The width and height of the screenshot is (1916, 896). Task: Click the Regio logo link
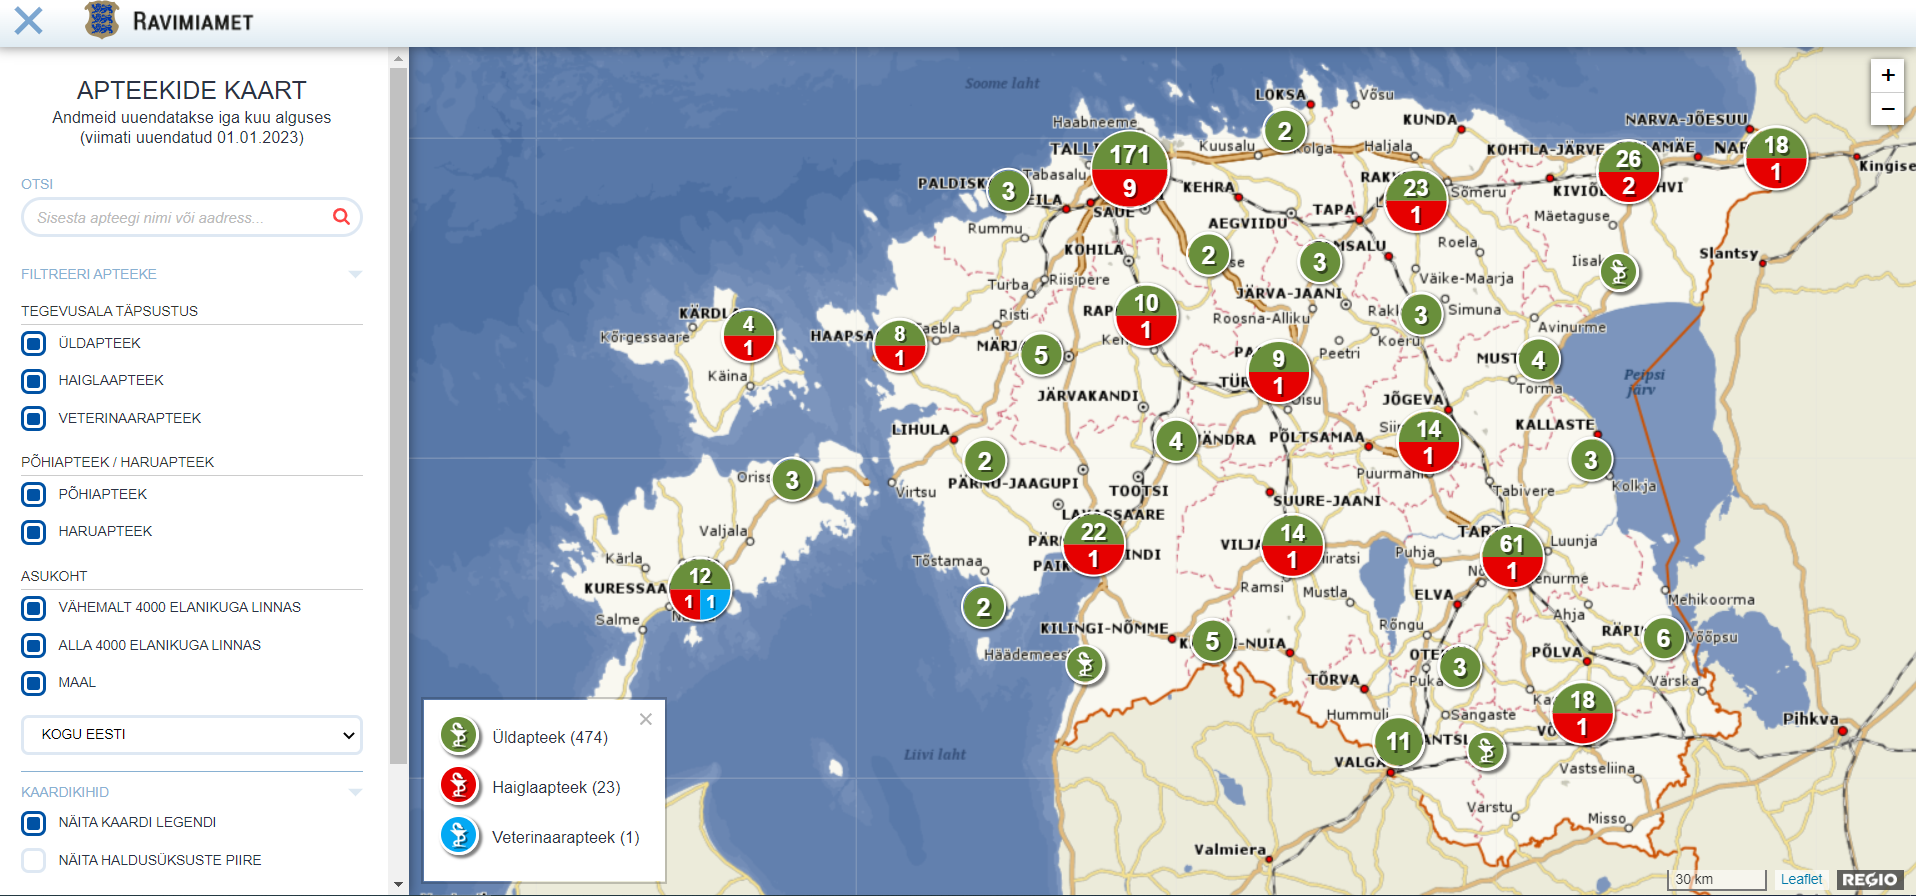[1869, 879]
